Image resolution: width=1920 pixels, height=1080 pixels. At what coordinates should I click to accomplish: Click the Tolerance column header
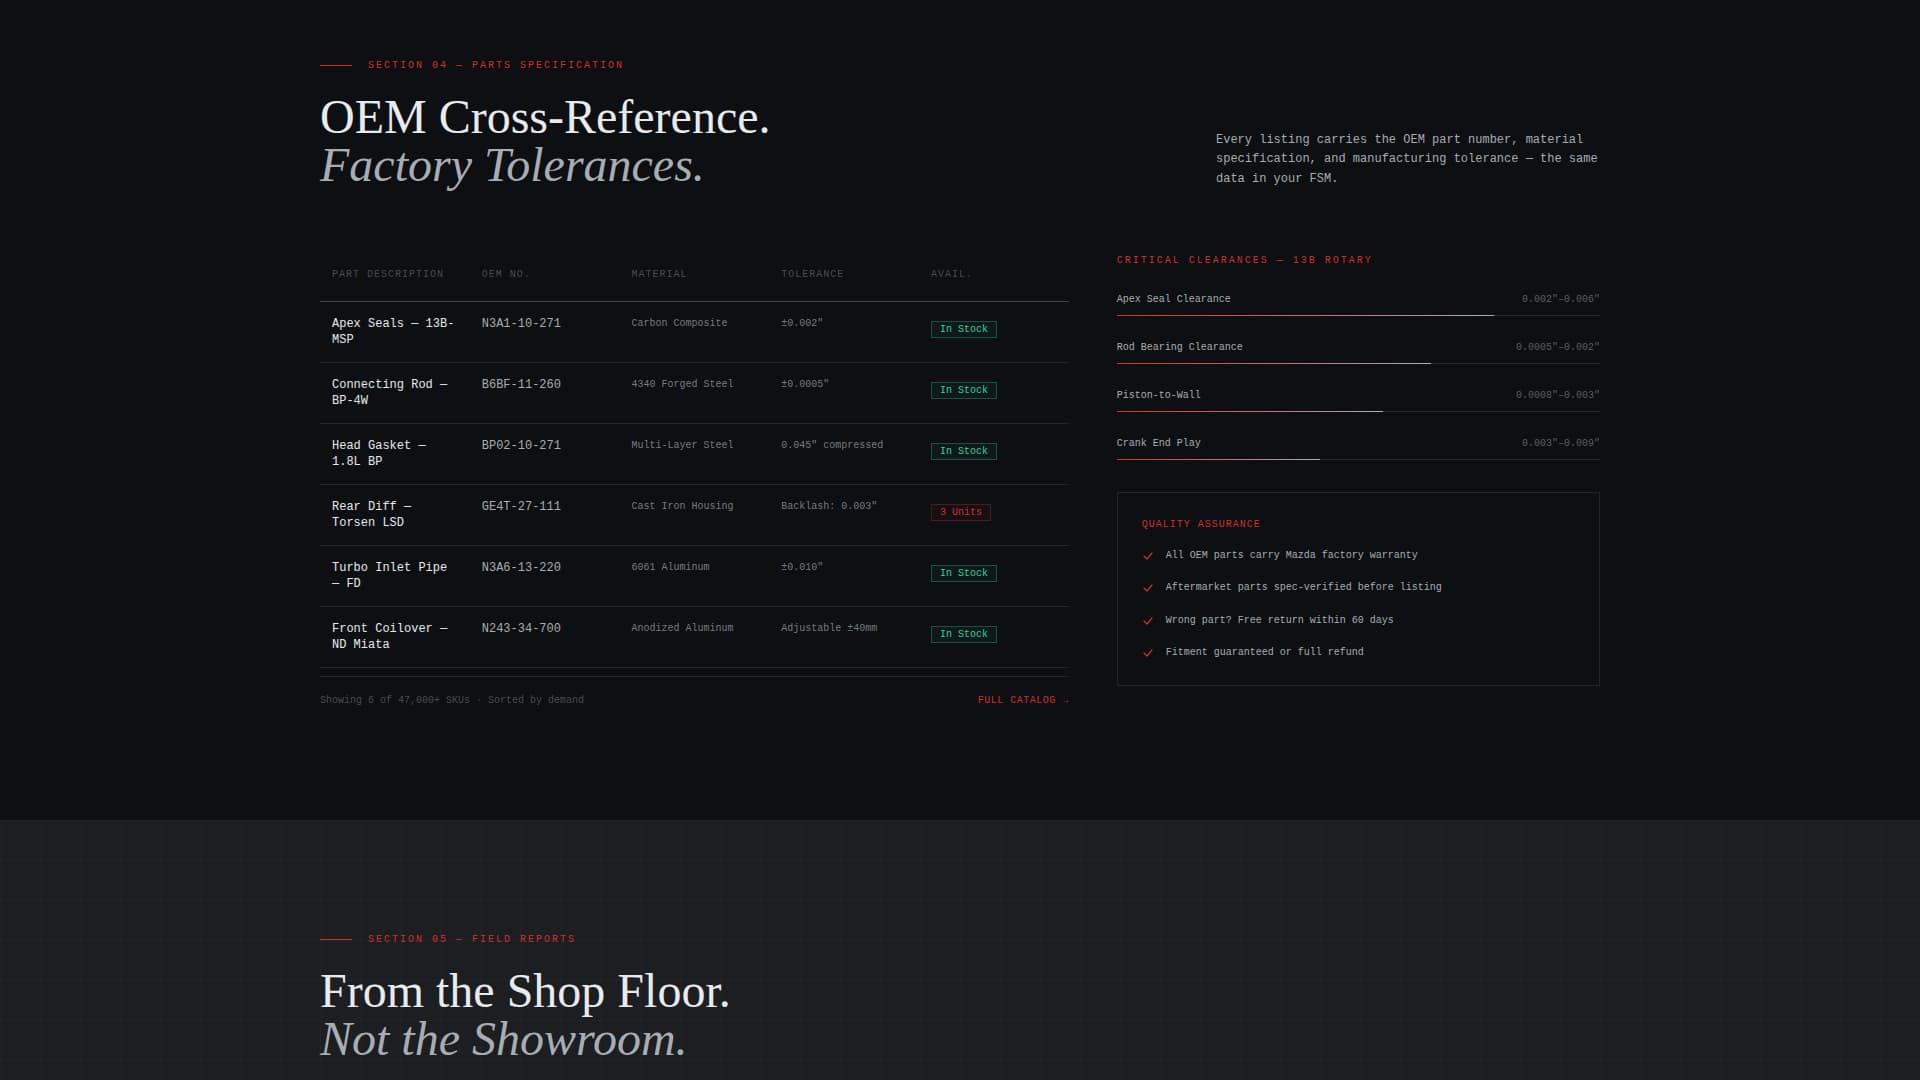(x=811, y=274)
